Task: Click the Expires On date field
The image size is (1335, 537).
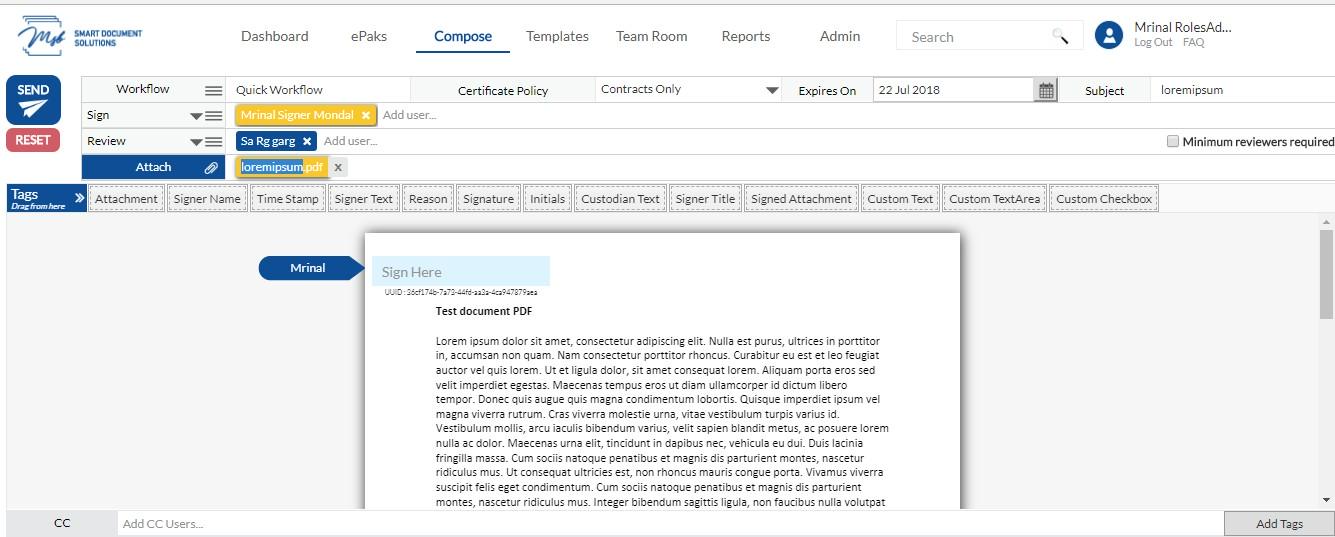Action: [953, 90]
